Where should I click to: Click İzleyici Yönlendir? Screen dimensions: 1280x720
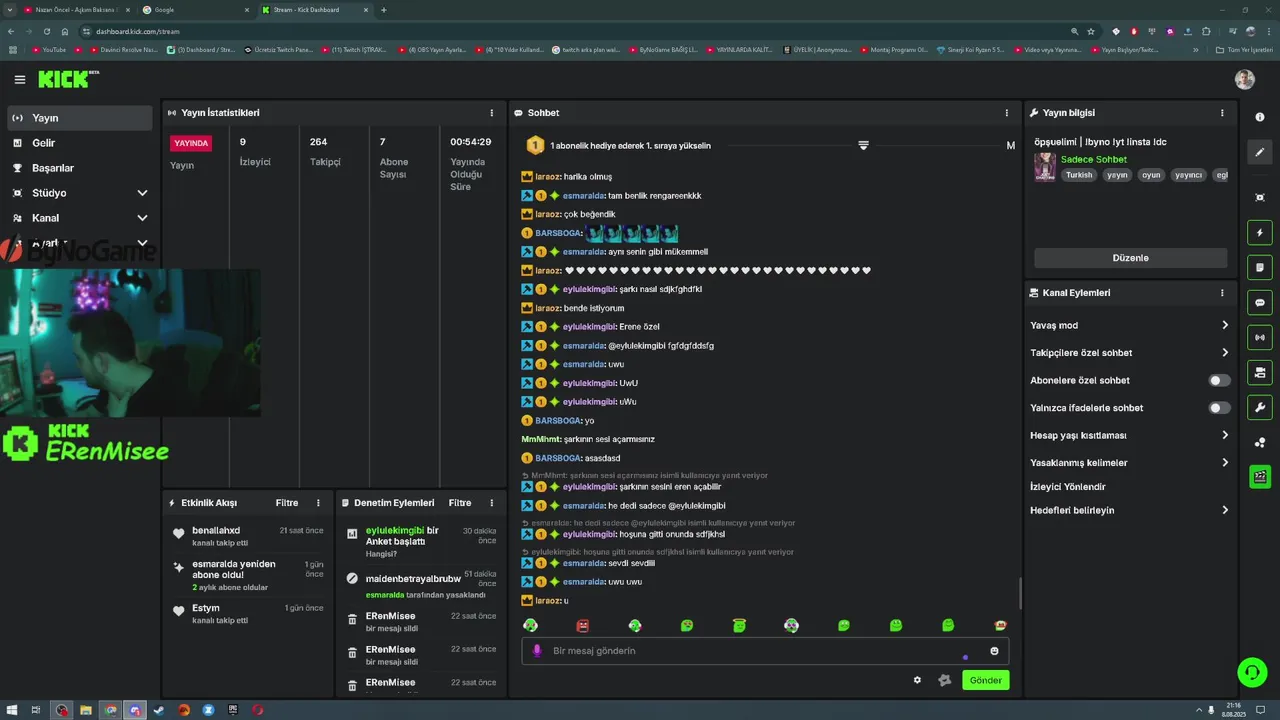coord(1068,487)
